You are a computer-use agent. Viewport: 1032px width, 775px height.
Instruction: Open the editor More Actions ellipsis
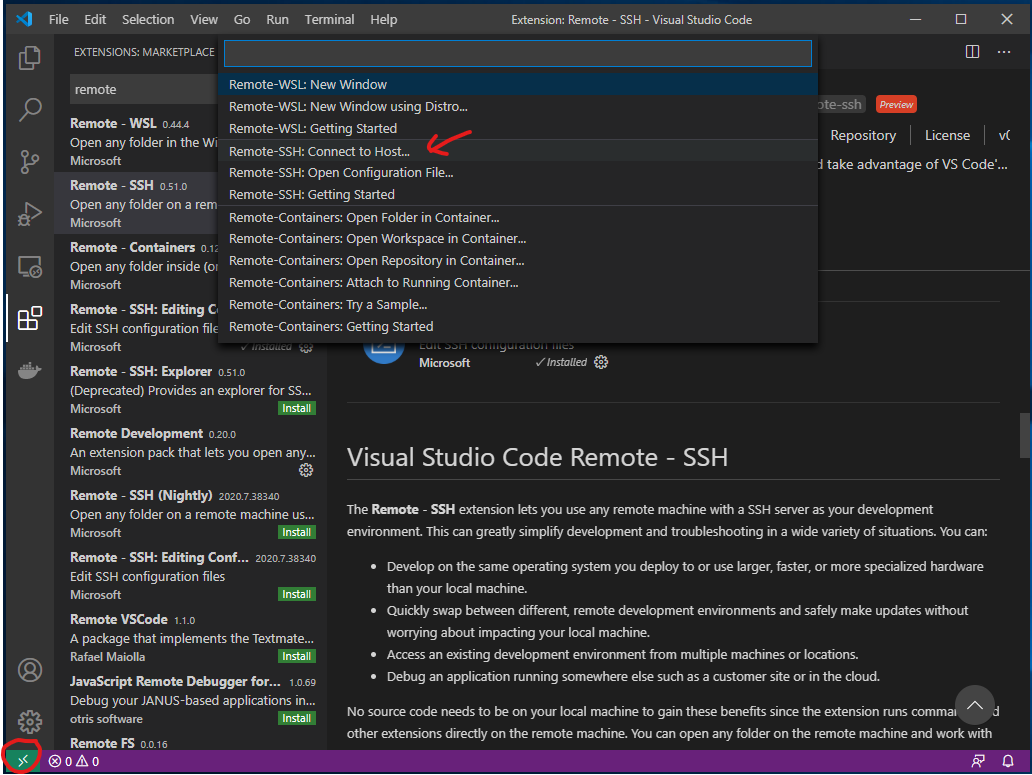pos(1004,51)
